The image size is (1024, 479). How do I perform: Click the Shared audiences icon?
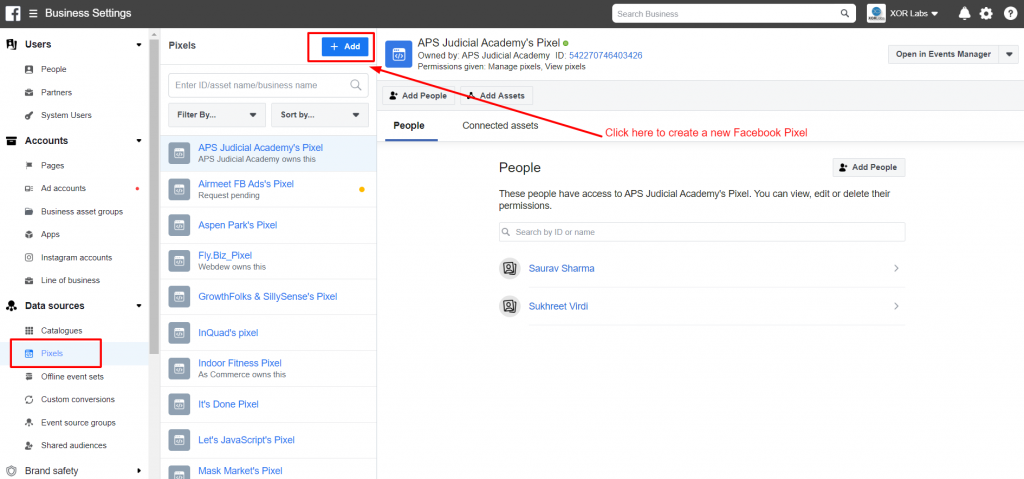[29, 446]
